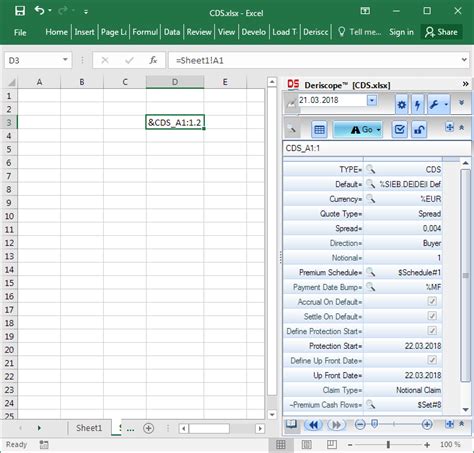Collapse the Deriscope task pane with double chevron

[465, 84]
